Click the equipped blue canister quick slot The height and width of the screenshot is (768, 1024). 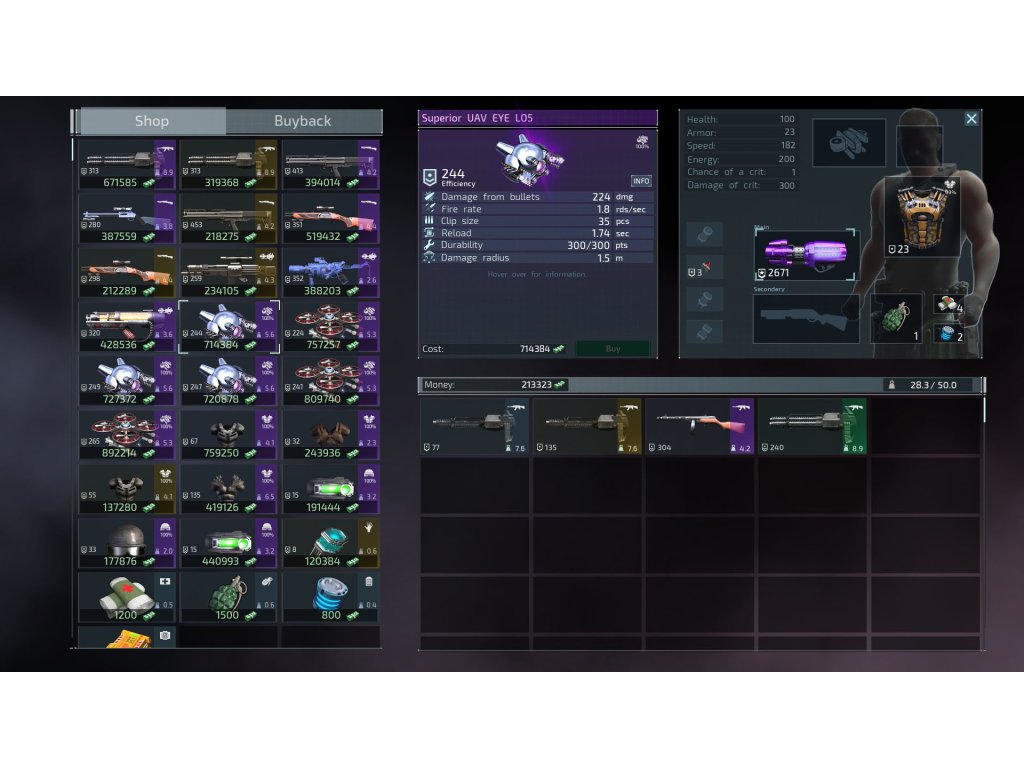(x=950, y=333)
